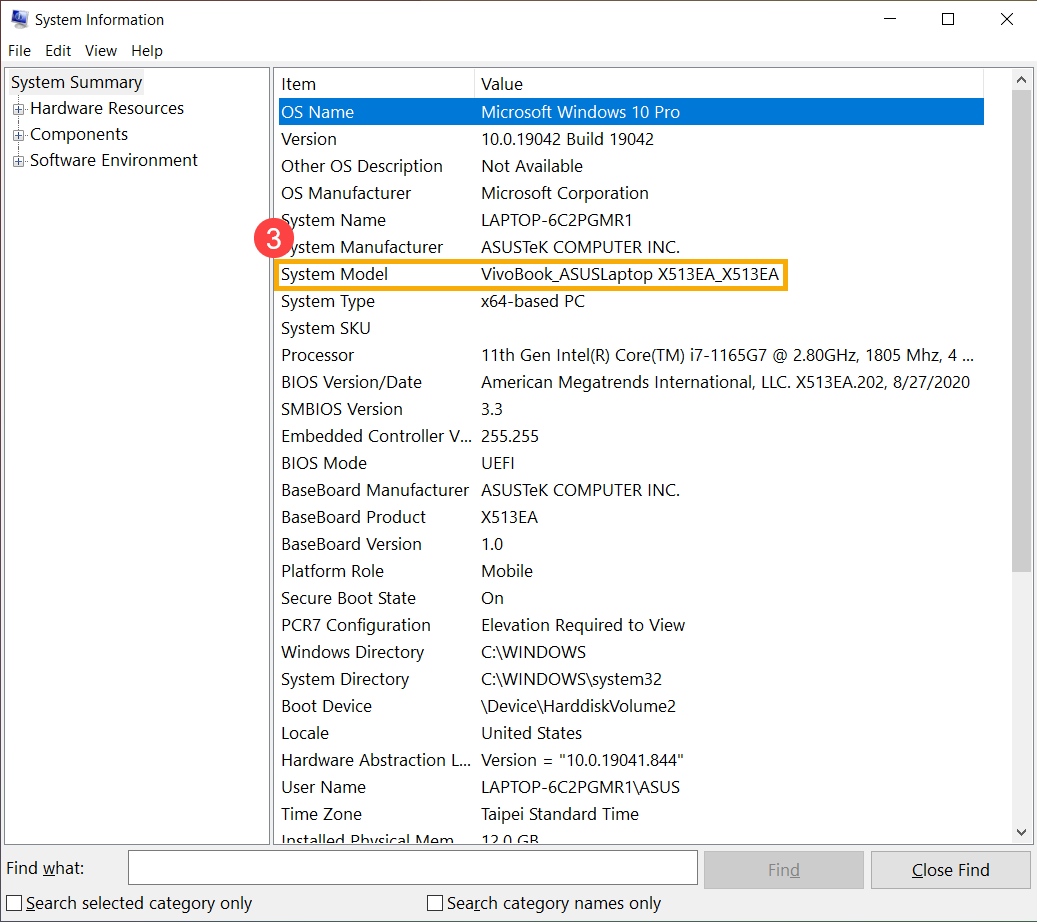Click the scroll down arrow of details list

click(x=1021, y=832)
